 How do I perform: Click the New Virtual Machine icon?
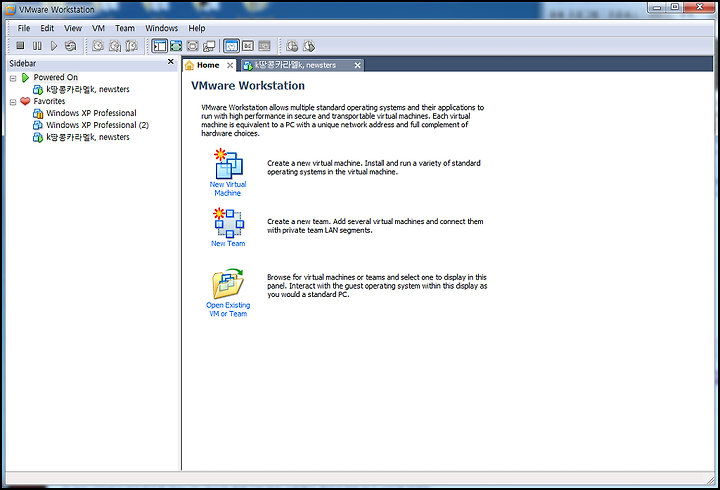point(228,163)
